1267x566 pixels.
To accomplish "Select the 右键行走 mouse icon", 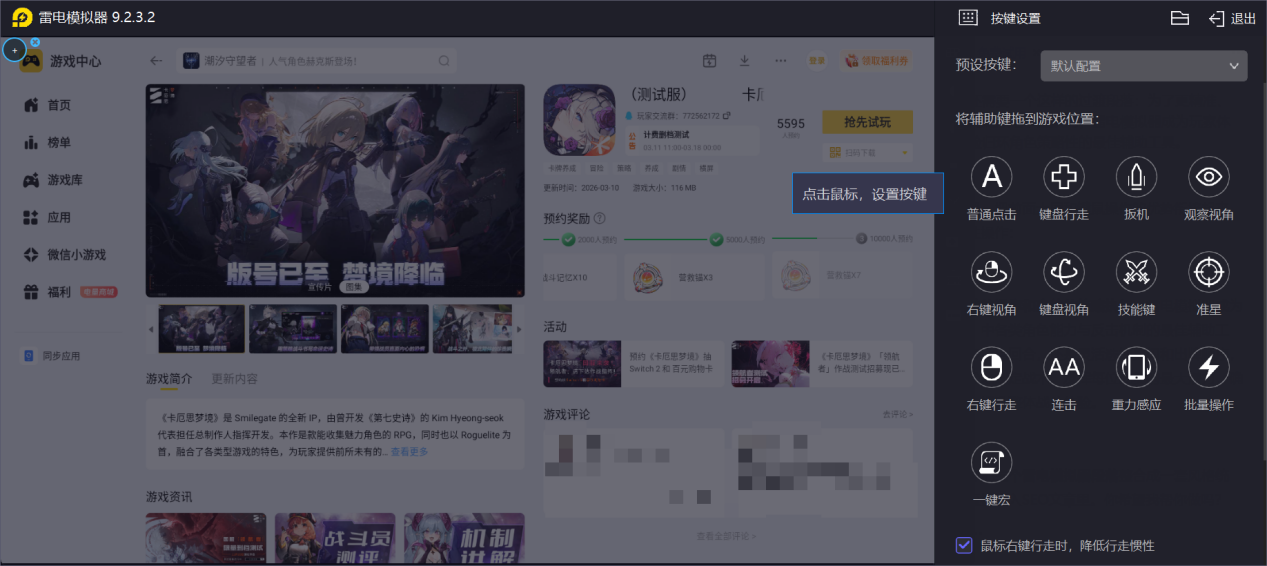I will (x=991, y=367).
